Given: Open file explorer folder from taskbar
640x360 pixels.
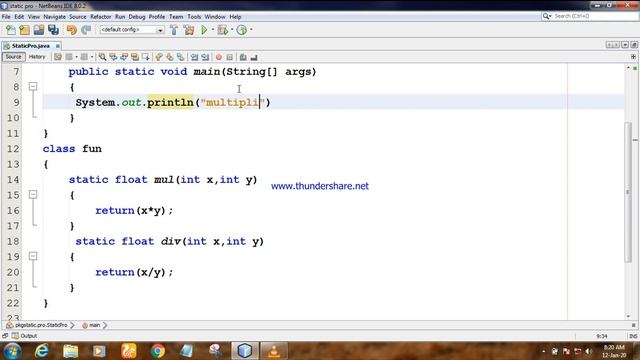Looking at the screenshot, I should coord(71,351).
